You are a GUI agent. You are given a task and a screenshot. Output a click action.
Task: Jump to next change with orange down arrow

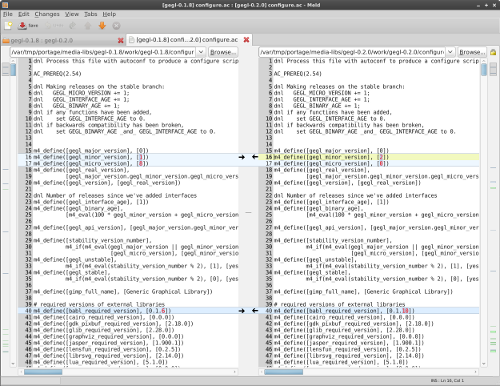point(102,26)
